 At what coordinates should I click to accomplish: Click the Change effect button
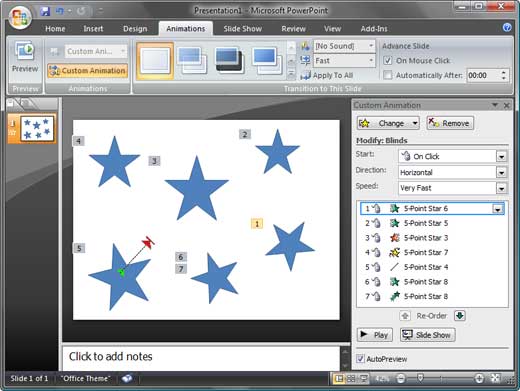click(388, 123)
